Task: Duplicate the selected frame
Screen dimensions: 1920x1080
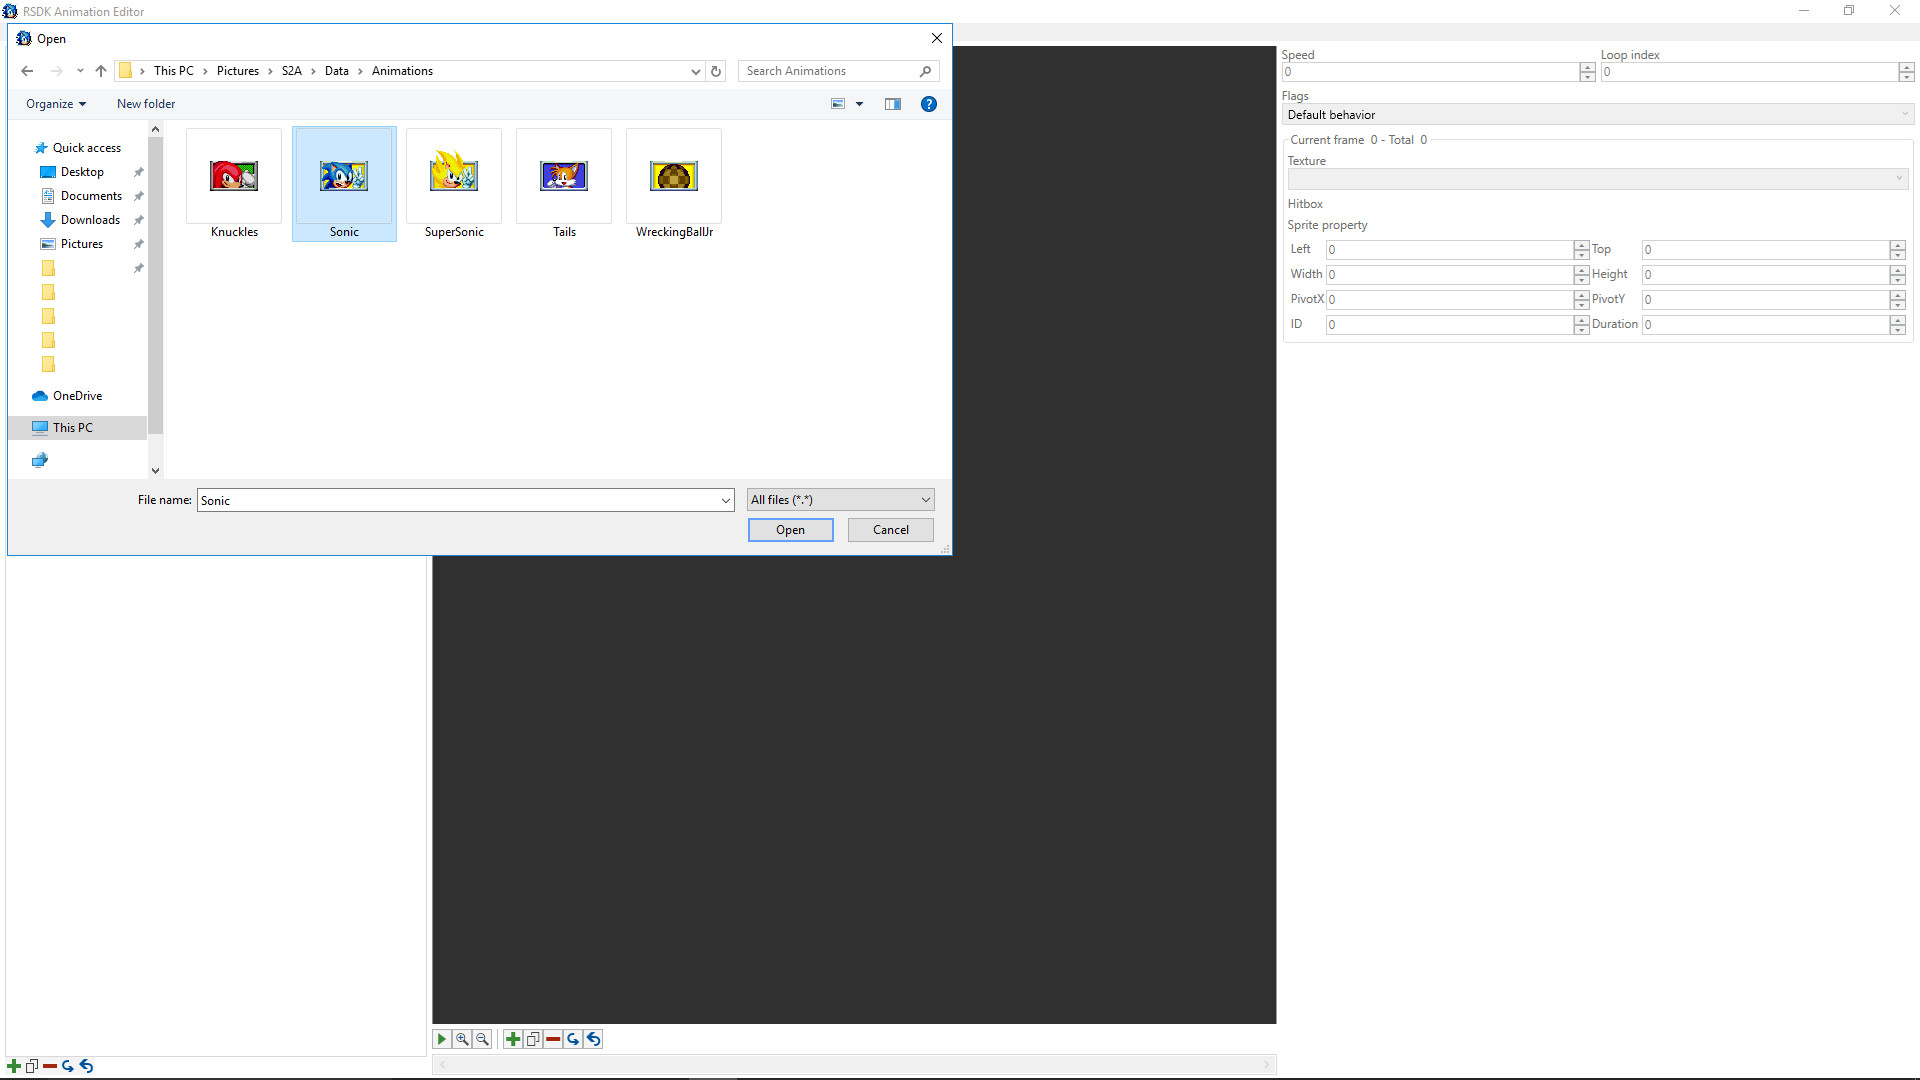Action: 533,1039
